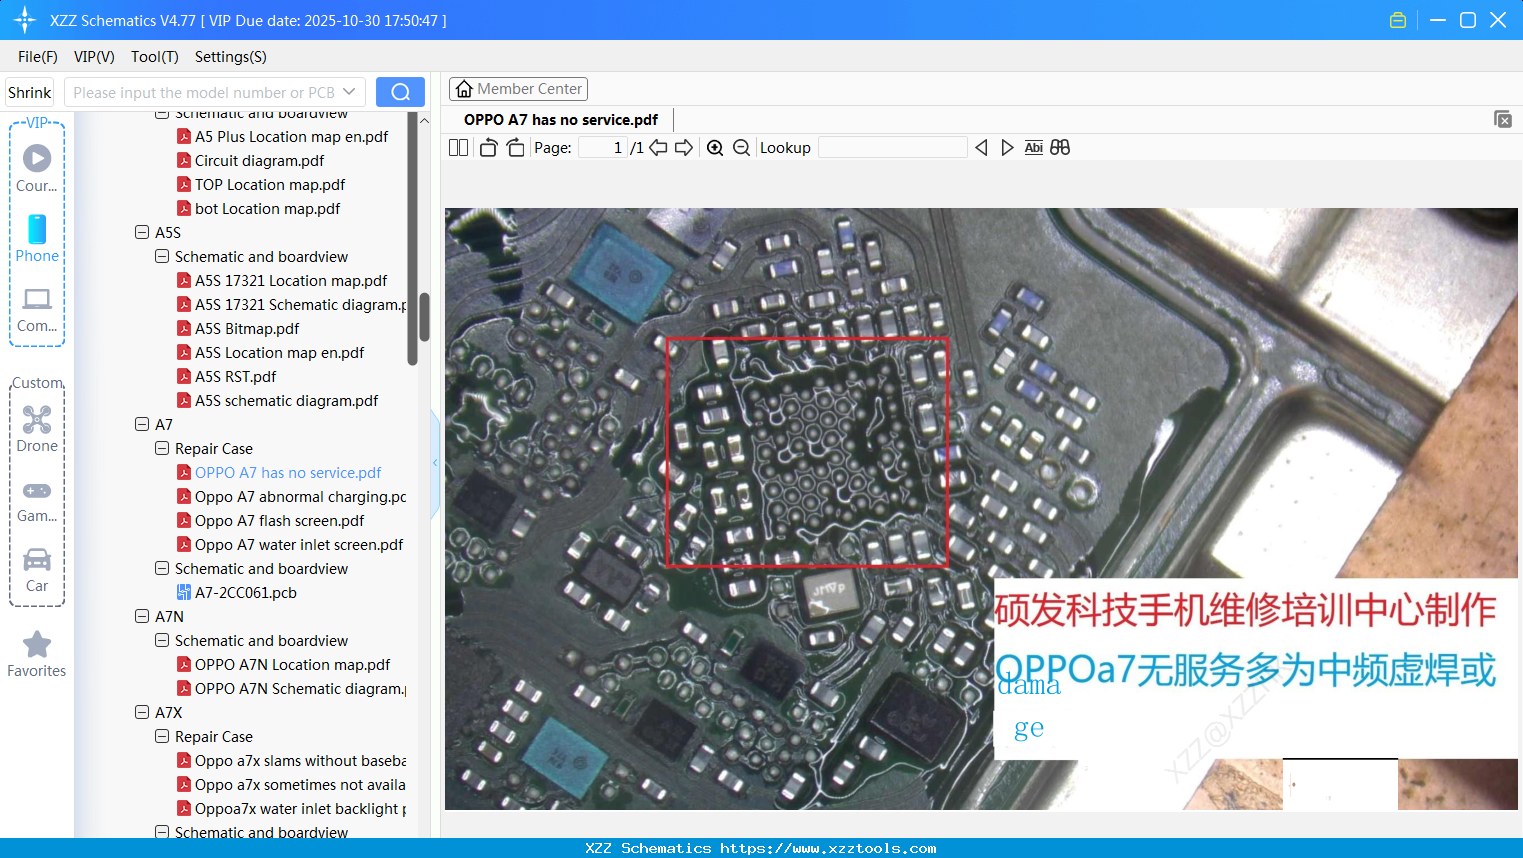Open the Member Center

pos(518,89)
